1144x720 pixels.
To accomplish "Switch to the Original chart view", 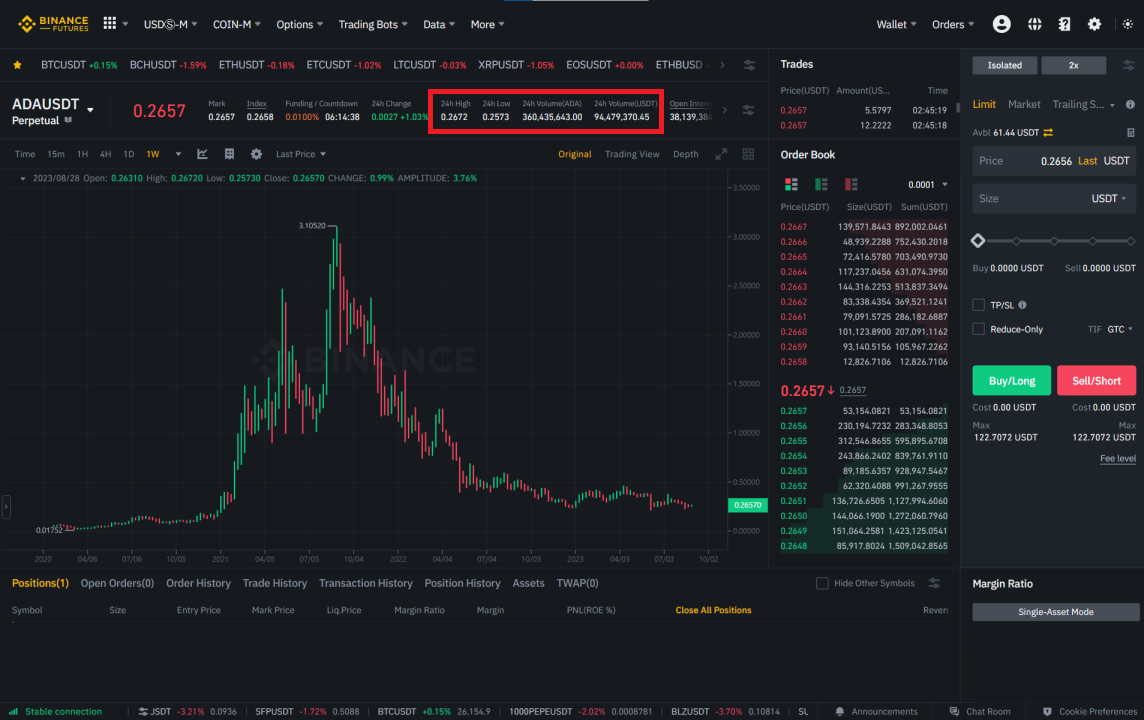I will pyautogui.click(x=575, y=154).
